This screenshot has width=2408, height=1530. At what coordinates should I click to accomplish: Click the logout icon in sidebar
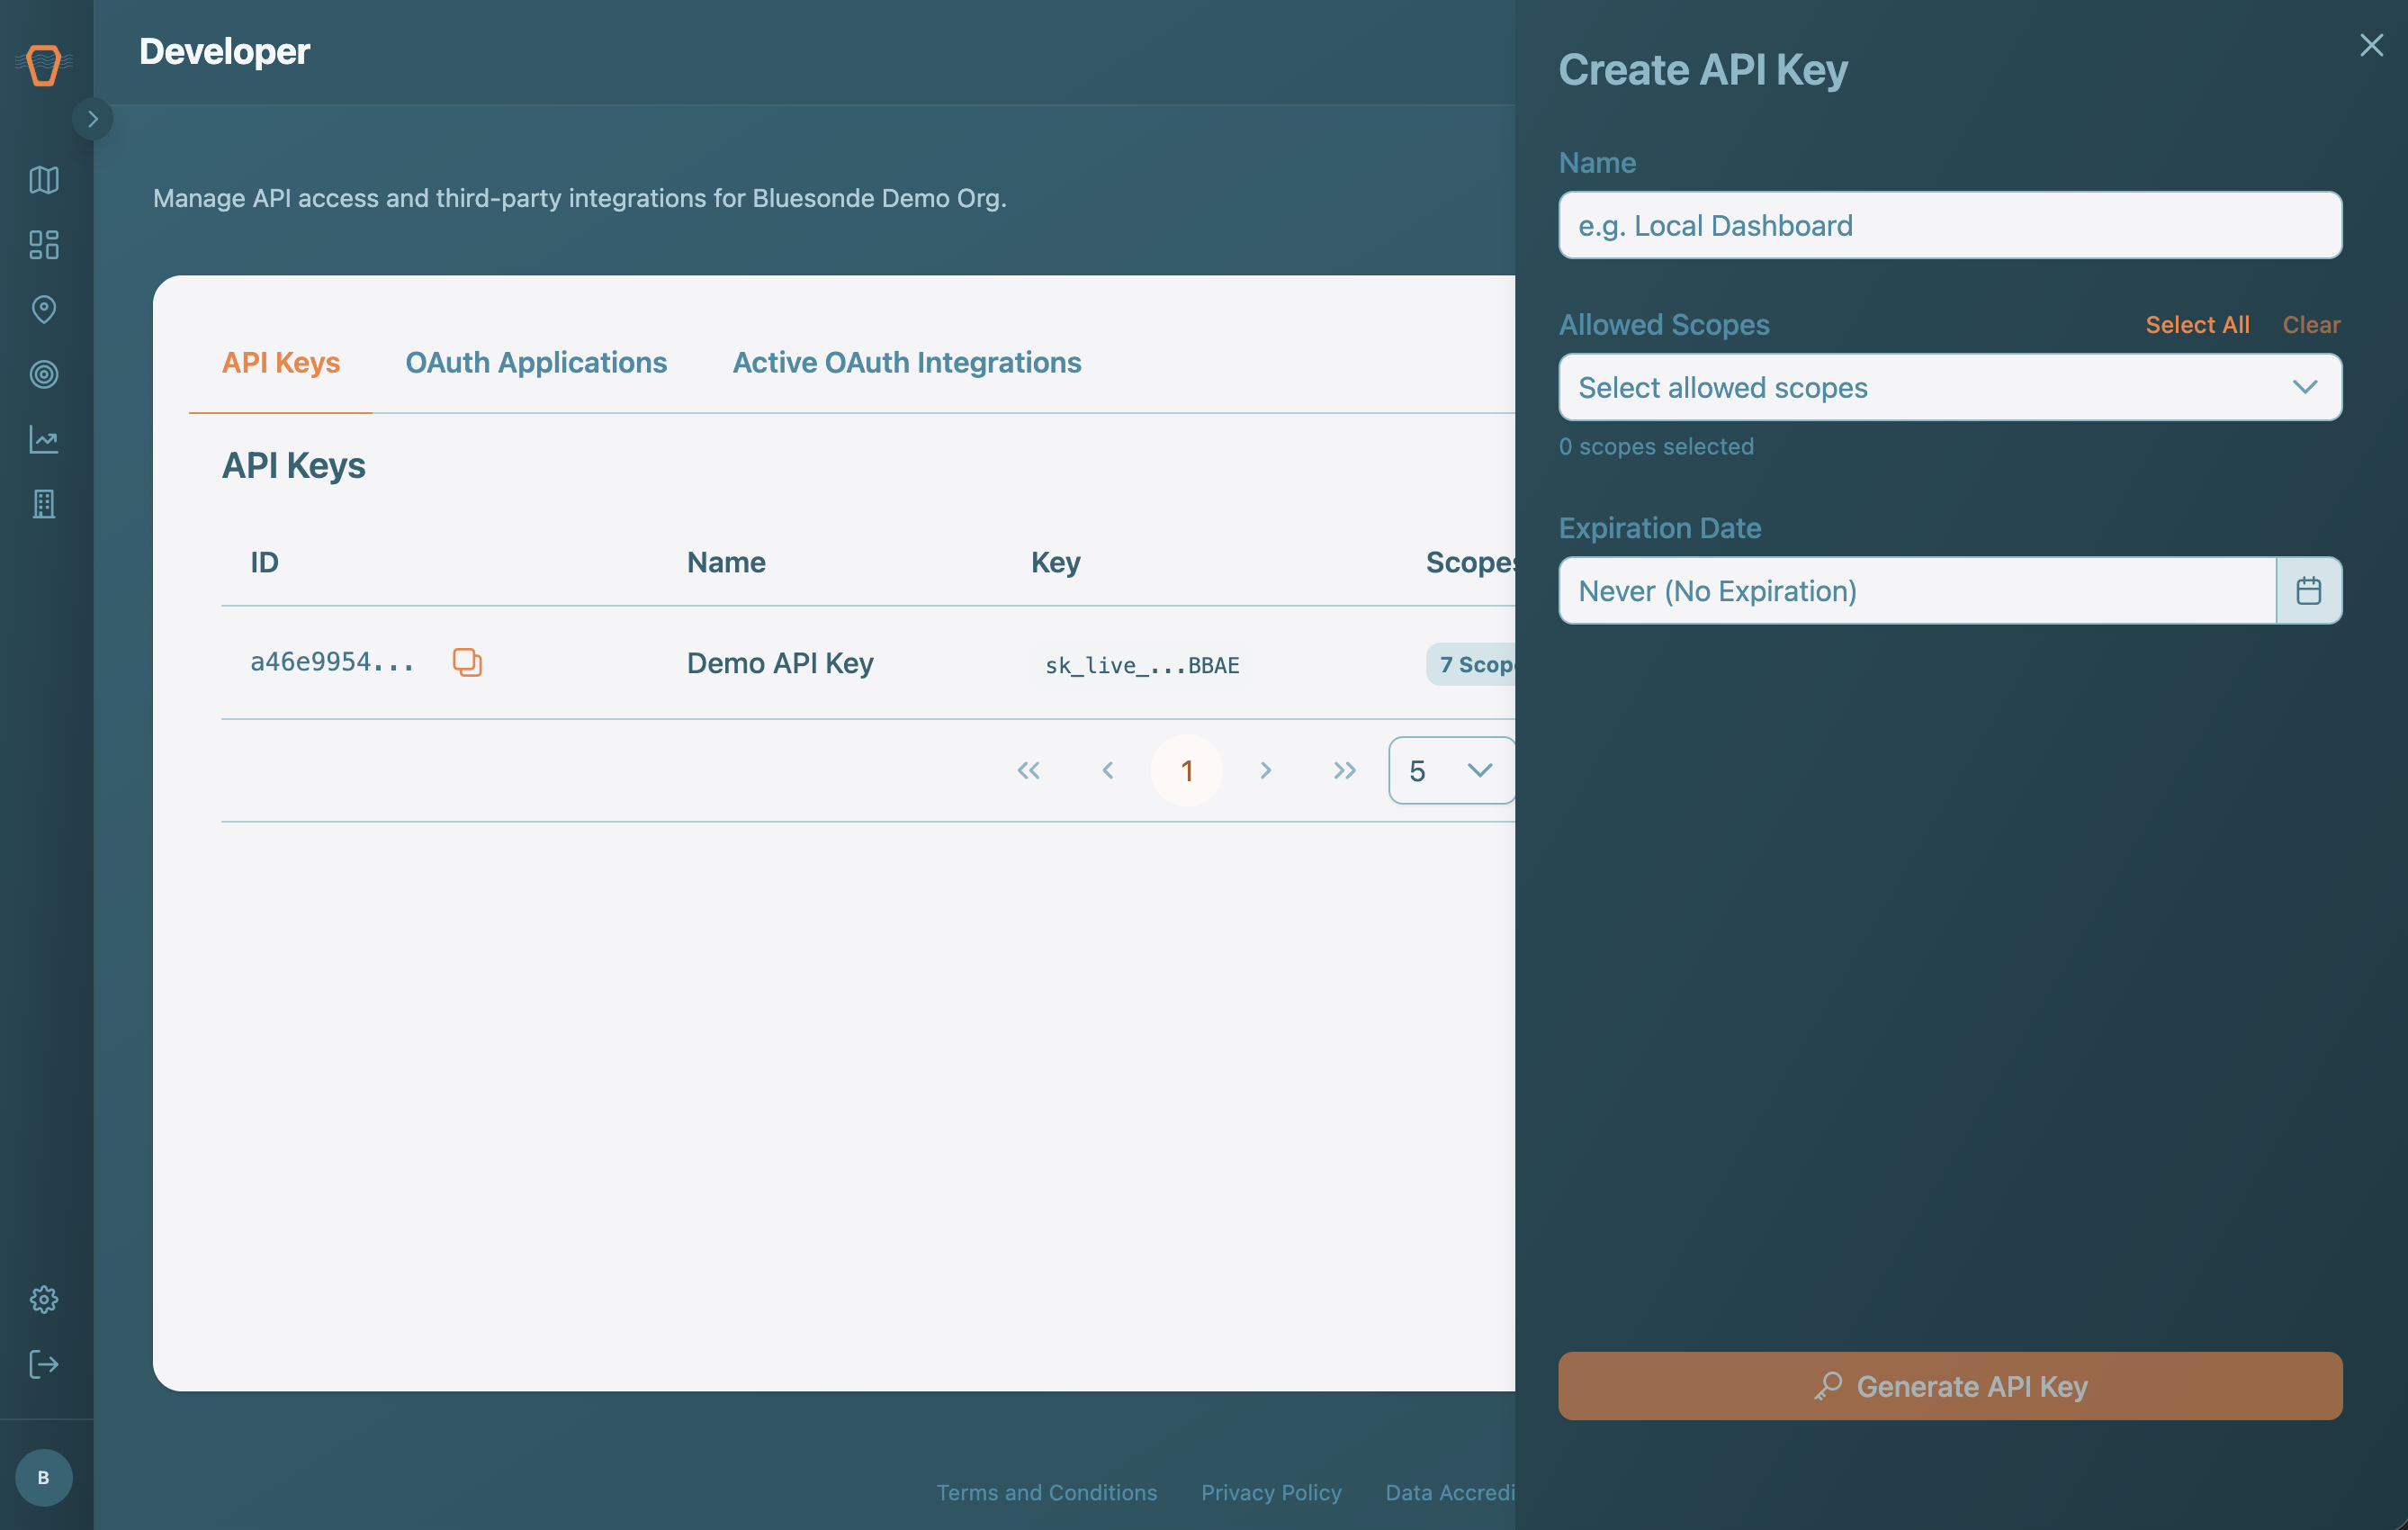[44, 1364]
